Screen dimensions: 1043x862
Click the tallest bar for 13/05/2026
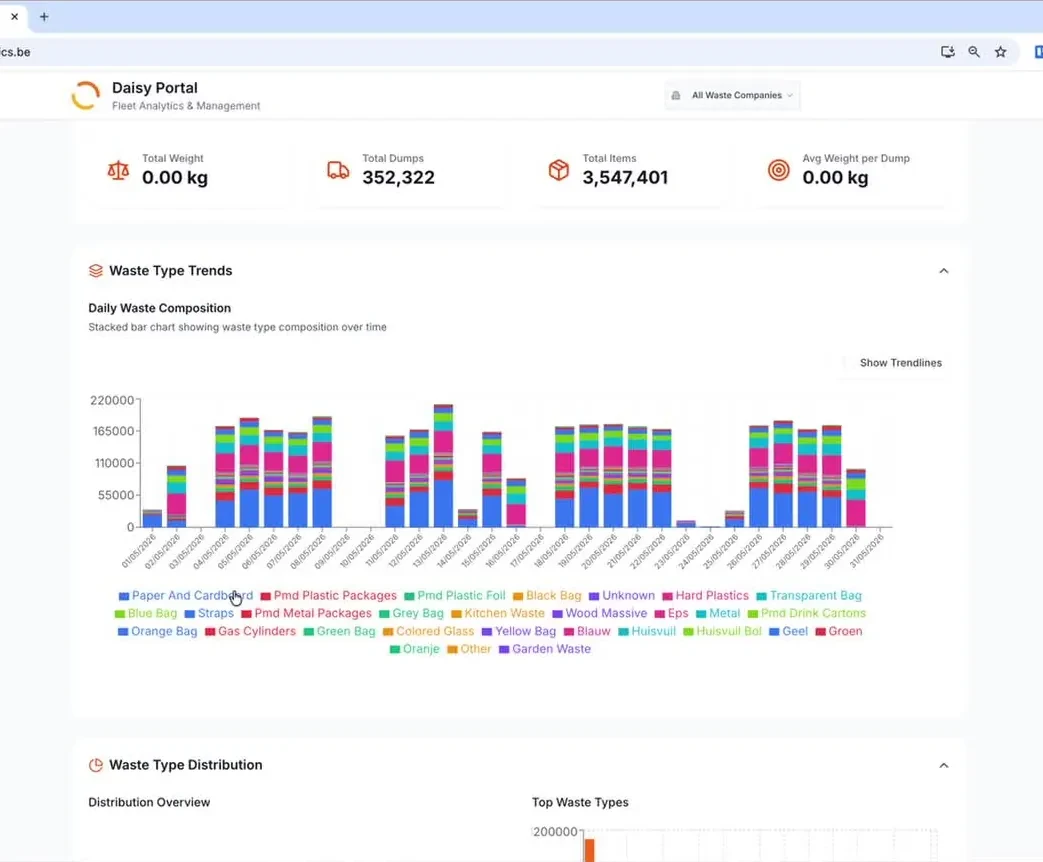pos(444,466)
